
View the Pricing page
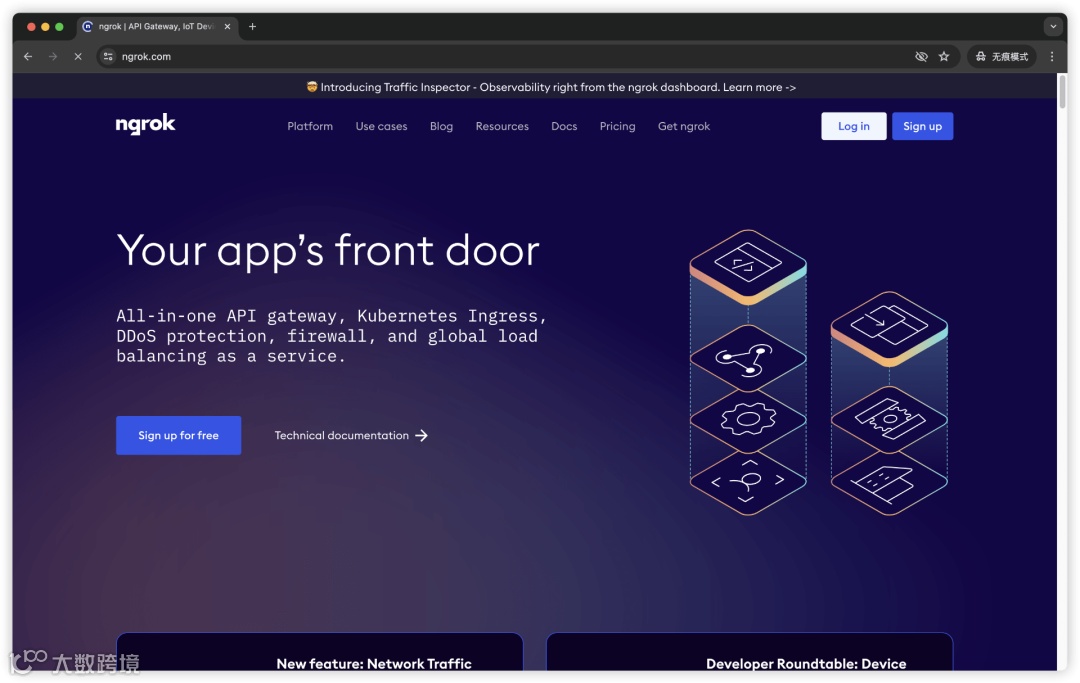[x=617, y=126]
